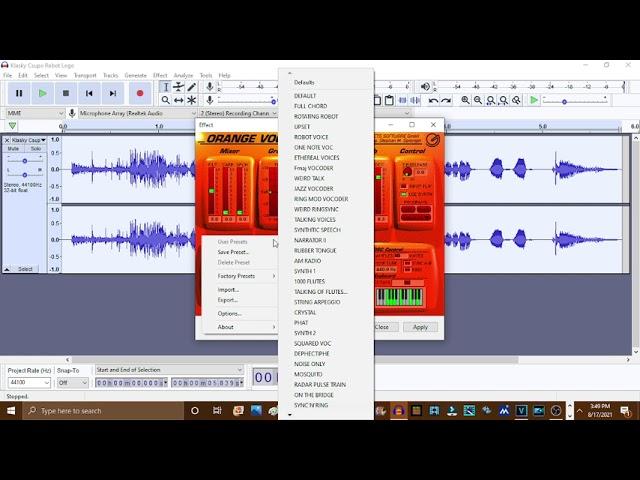This screenshot has height=480, width=640.
Task: Open the Effect menu
Action: (160, 76)
